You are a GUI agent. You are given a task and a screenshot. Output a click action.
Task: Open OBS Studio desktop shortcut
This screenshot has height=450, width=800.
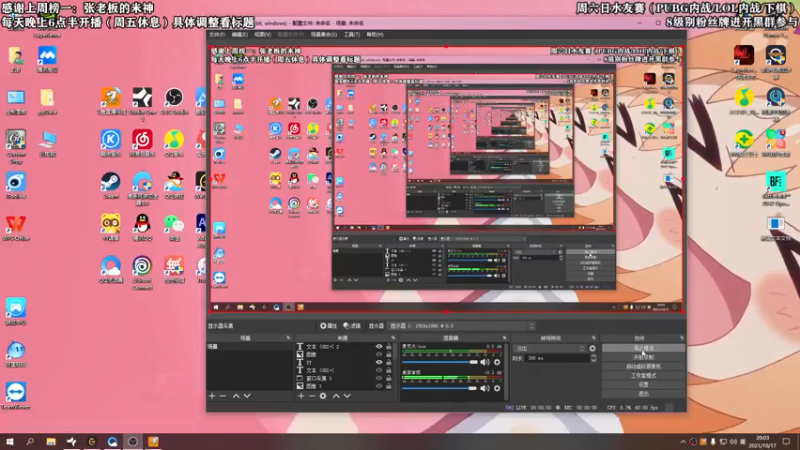pos(174,101)
